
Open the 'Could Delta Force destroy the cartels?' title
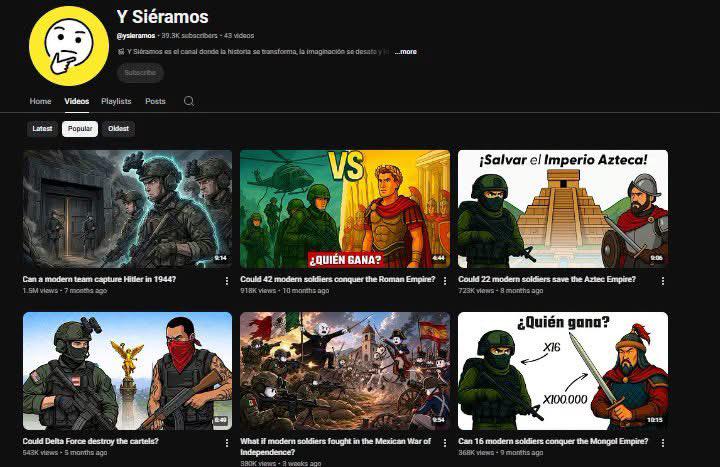(x=90, y=441)
